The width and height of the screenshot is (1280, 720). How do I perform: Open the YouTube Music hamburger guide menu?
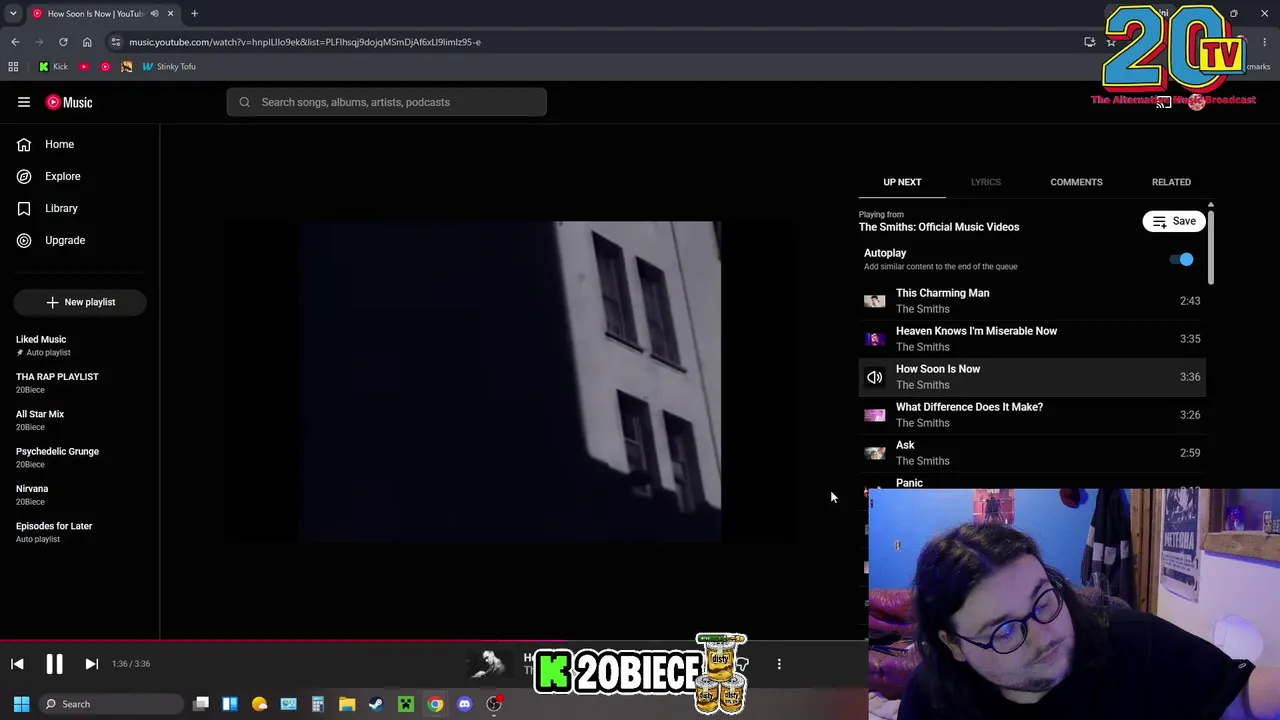[x=24, y=102]
